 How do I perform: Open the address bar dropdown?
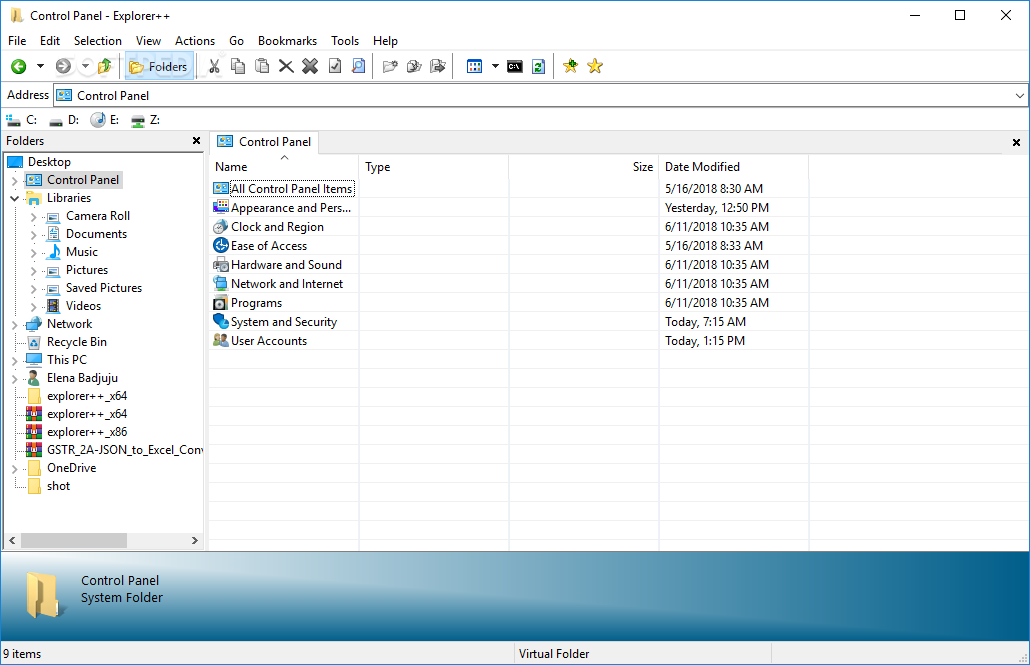[x=1019, y=96]
